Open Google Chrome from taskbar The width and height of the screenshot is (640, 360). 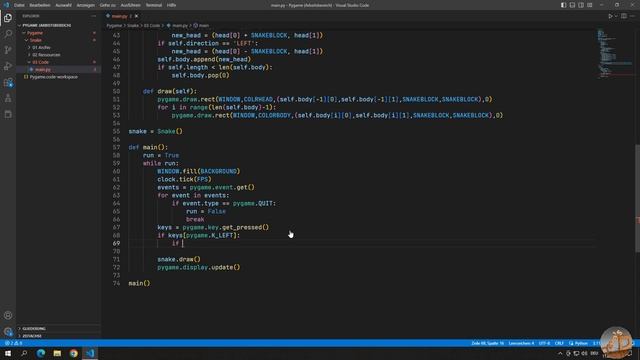click(73, 353)
